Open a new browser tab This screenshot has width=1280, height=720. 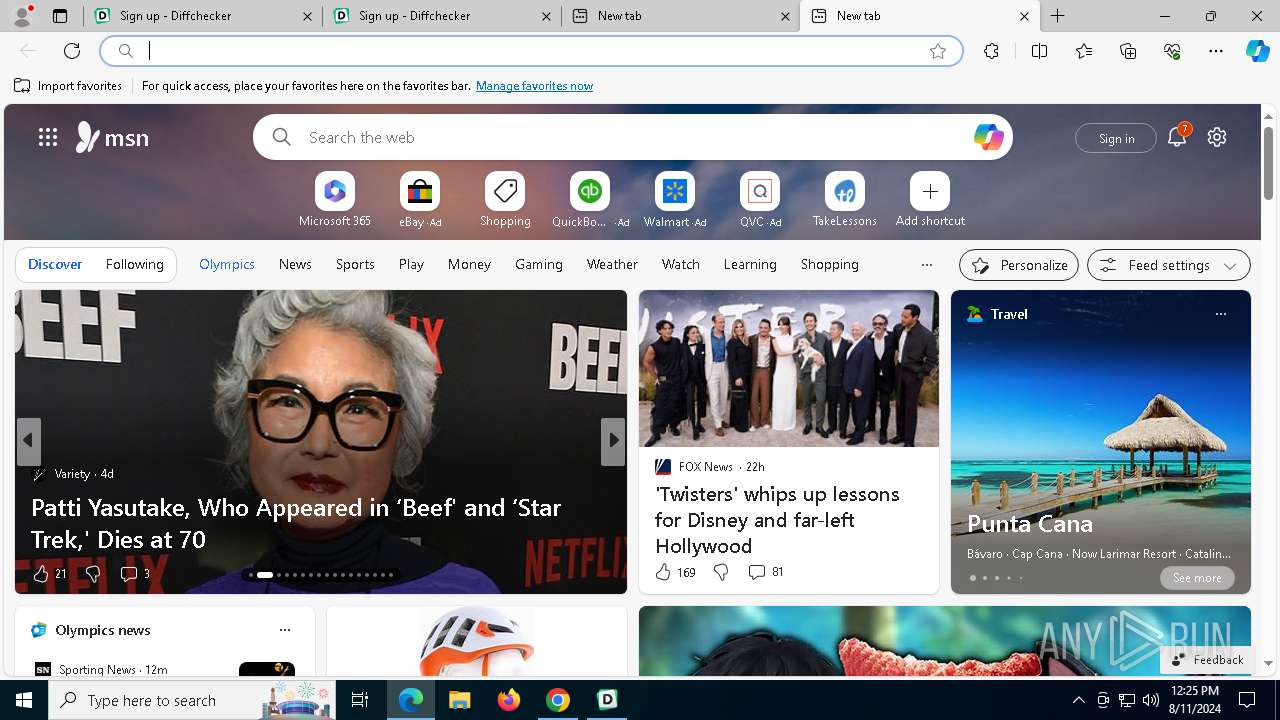tap(1057, 16)
